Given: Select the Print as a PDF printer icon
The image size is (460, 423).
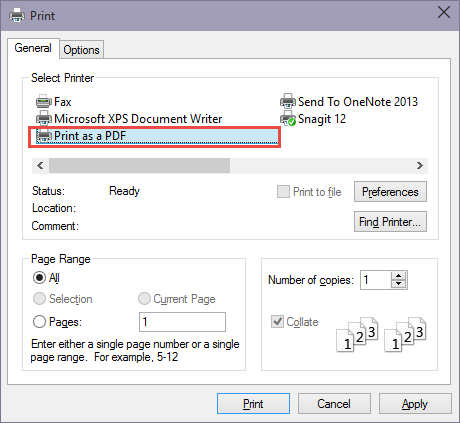Looking at the screenshot, I should pyautogui.click(x=44, y=136).
